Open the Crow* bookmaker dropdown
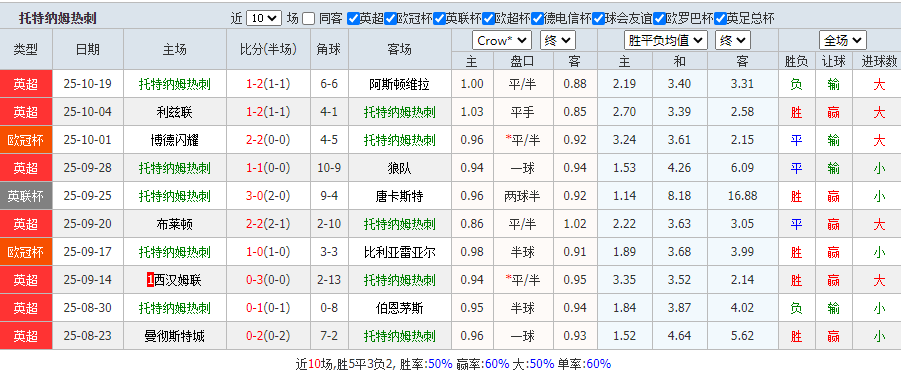Viewport: 901px width, 377px height. [502, 40]
